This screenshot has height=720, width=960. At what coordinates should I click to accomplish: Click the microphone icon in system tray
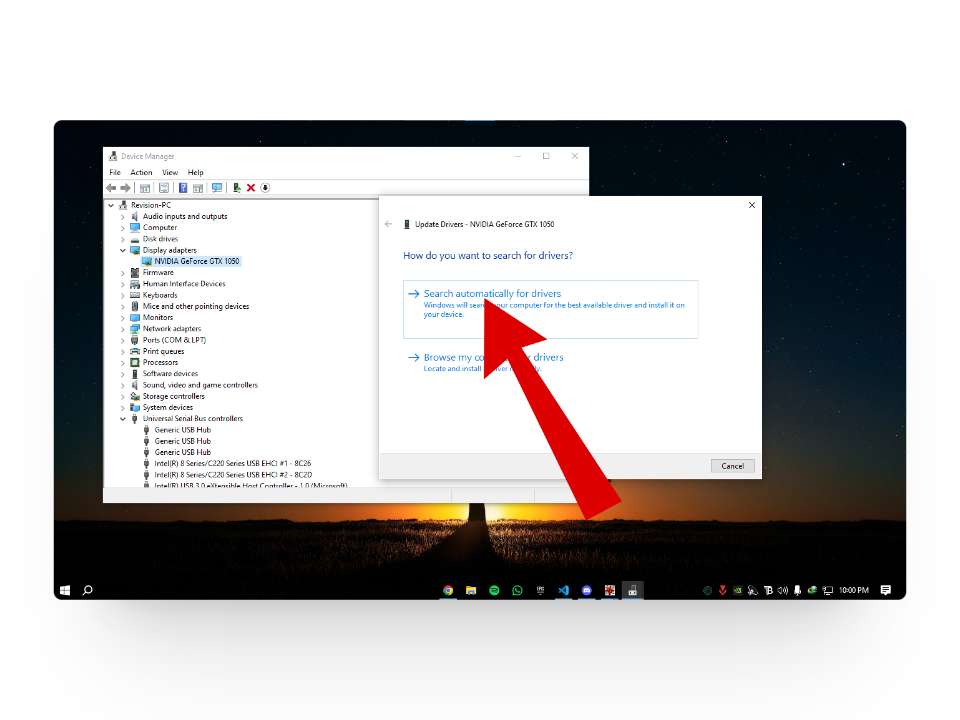pos(797,590)
